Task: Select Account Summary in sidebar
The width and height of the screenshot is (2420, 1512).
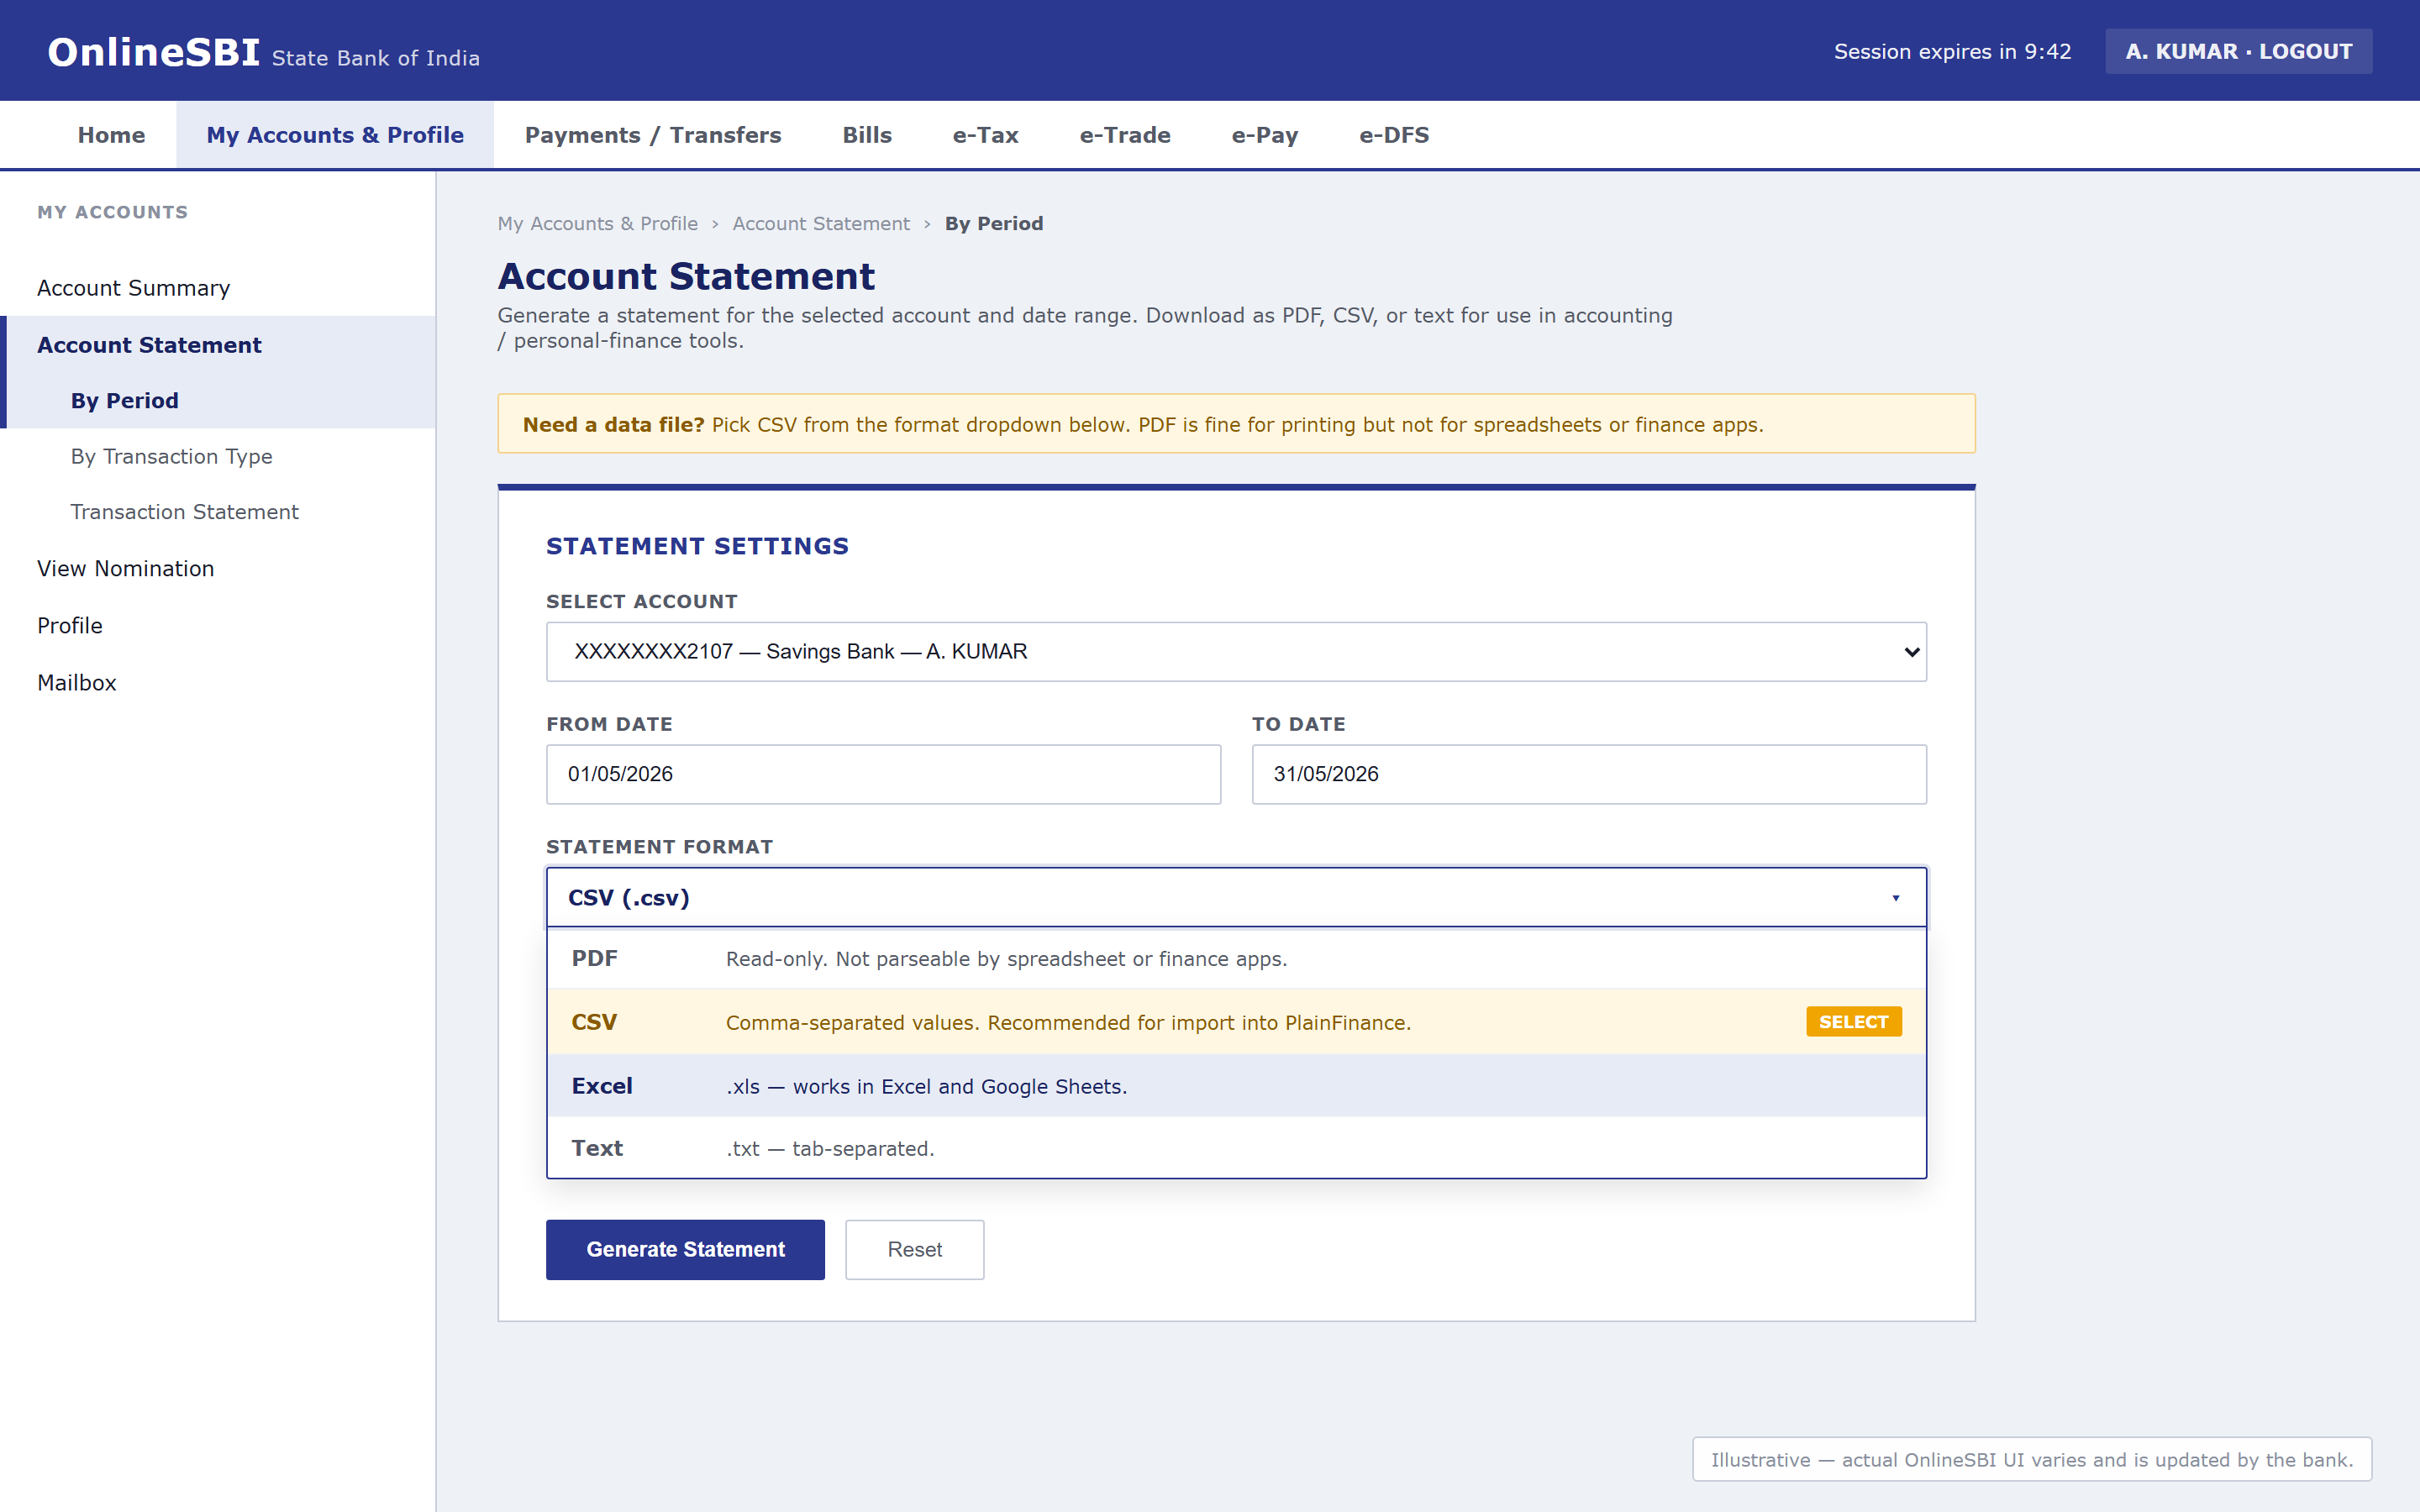Action: (218, 288)
